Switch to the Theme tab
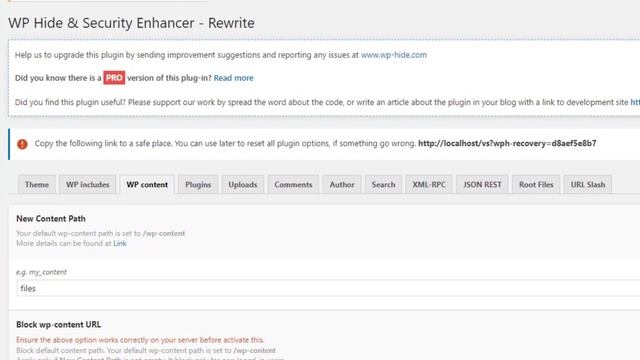Viewport: 640px width, 360px height. tap(37, 184)
